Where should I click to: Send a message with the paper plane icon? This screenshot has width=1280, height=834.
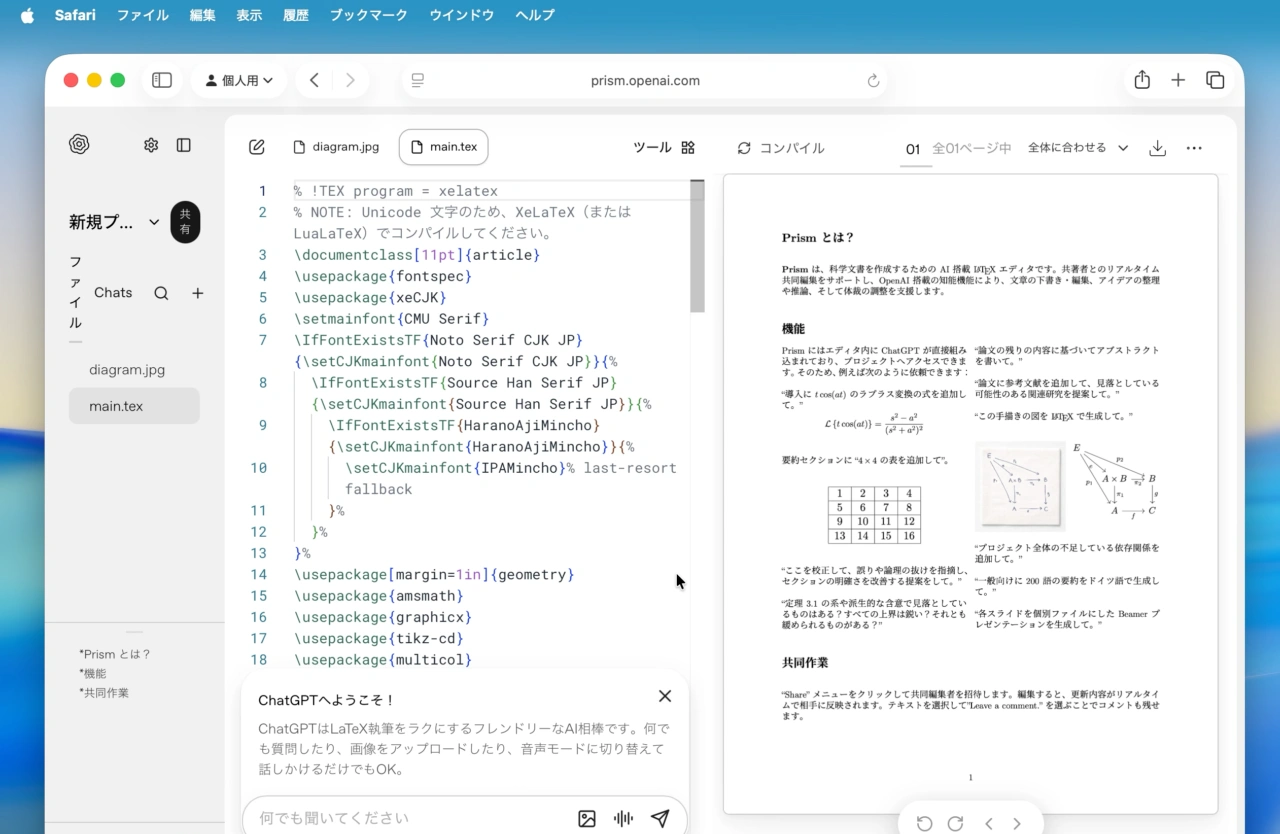[659, 818]
